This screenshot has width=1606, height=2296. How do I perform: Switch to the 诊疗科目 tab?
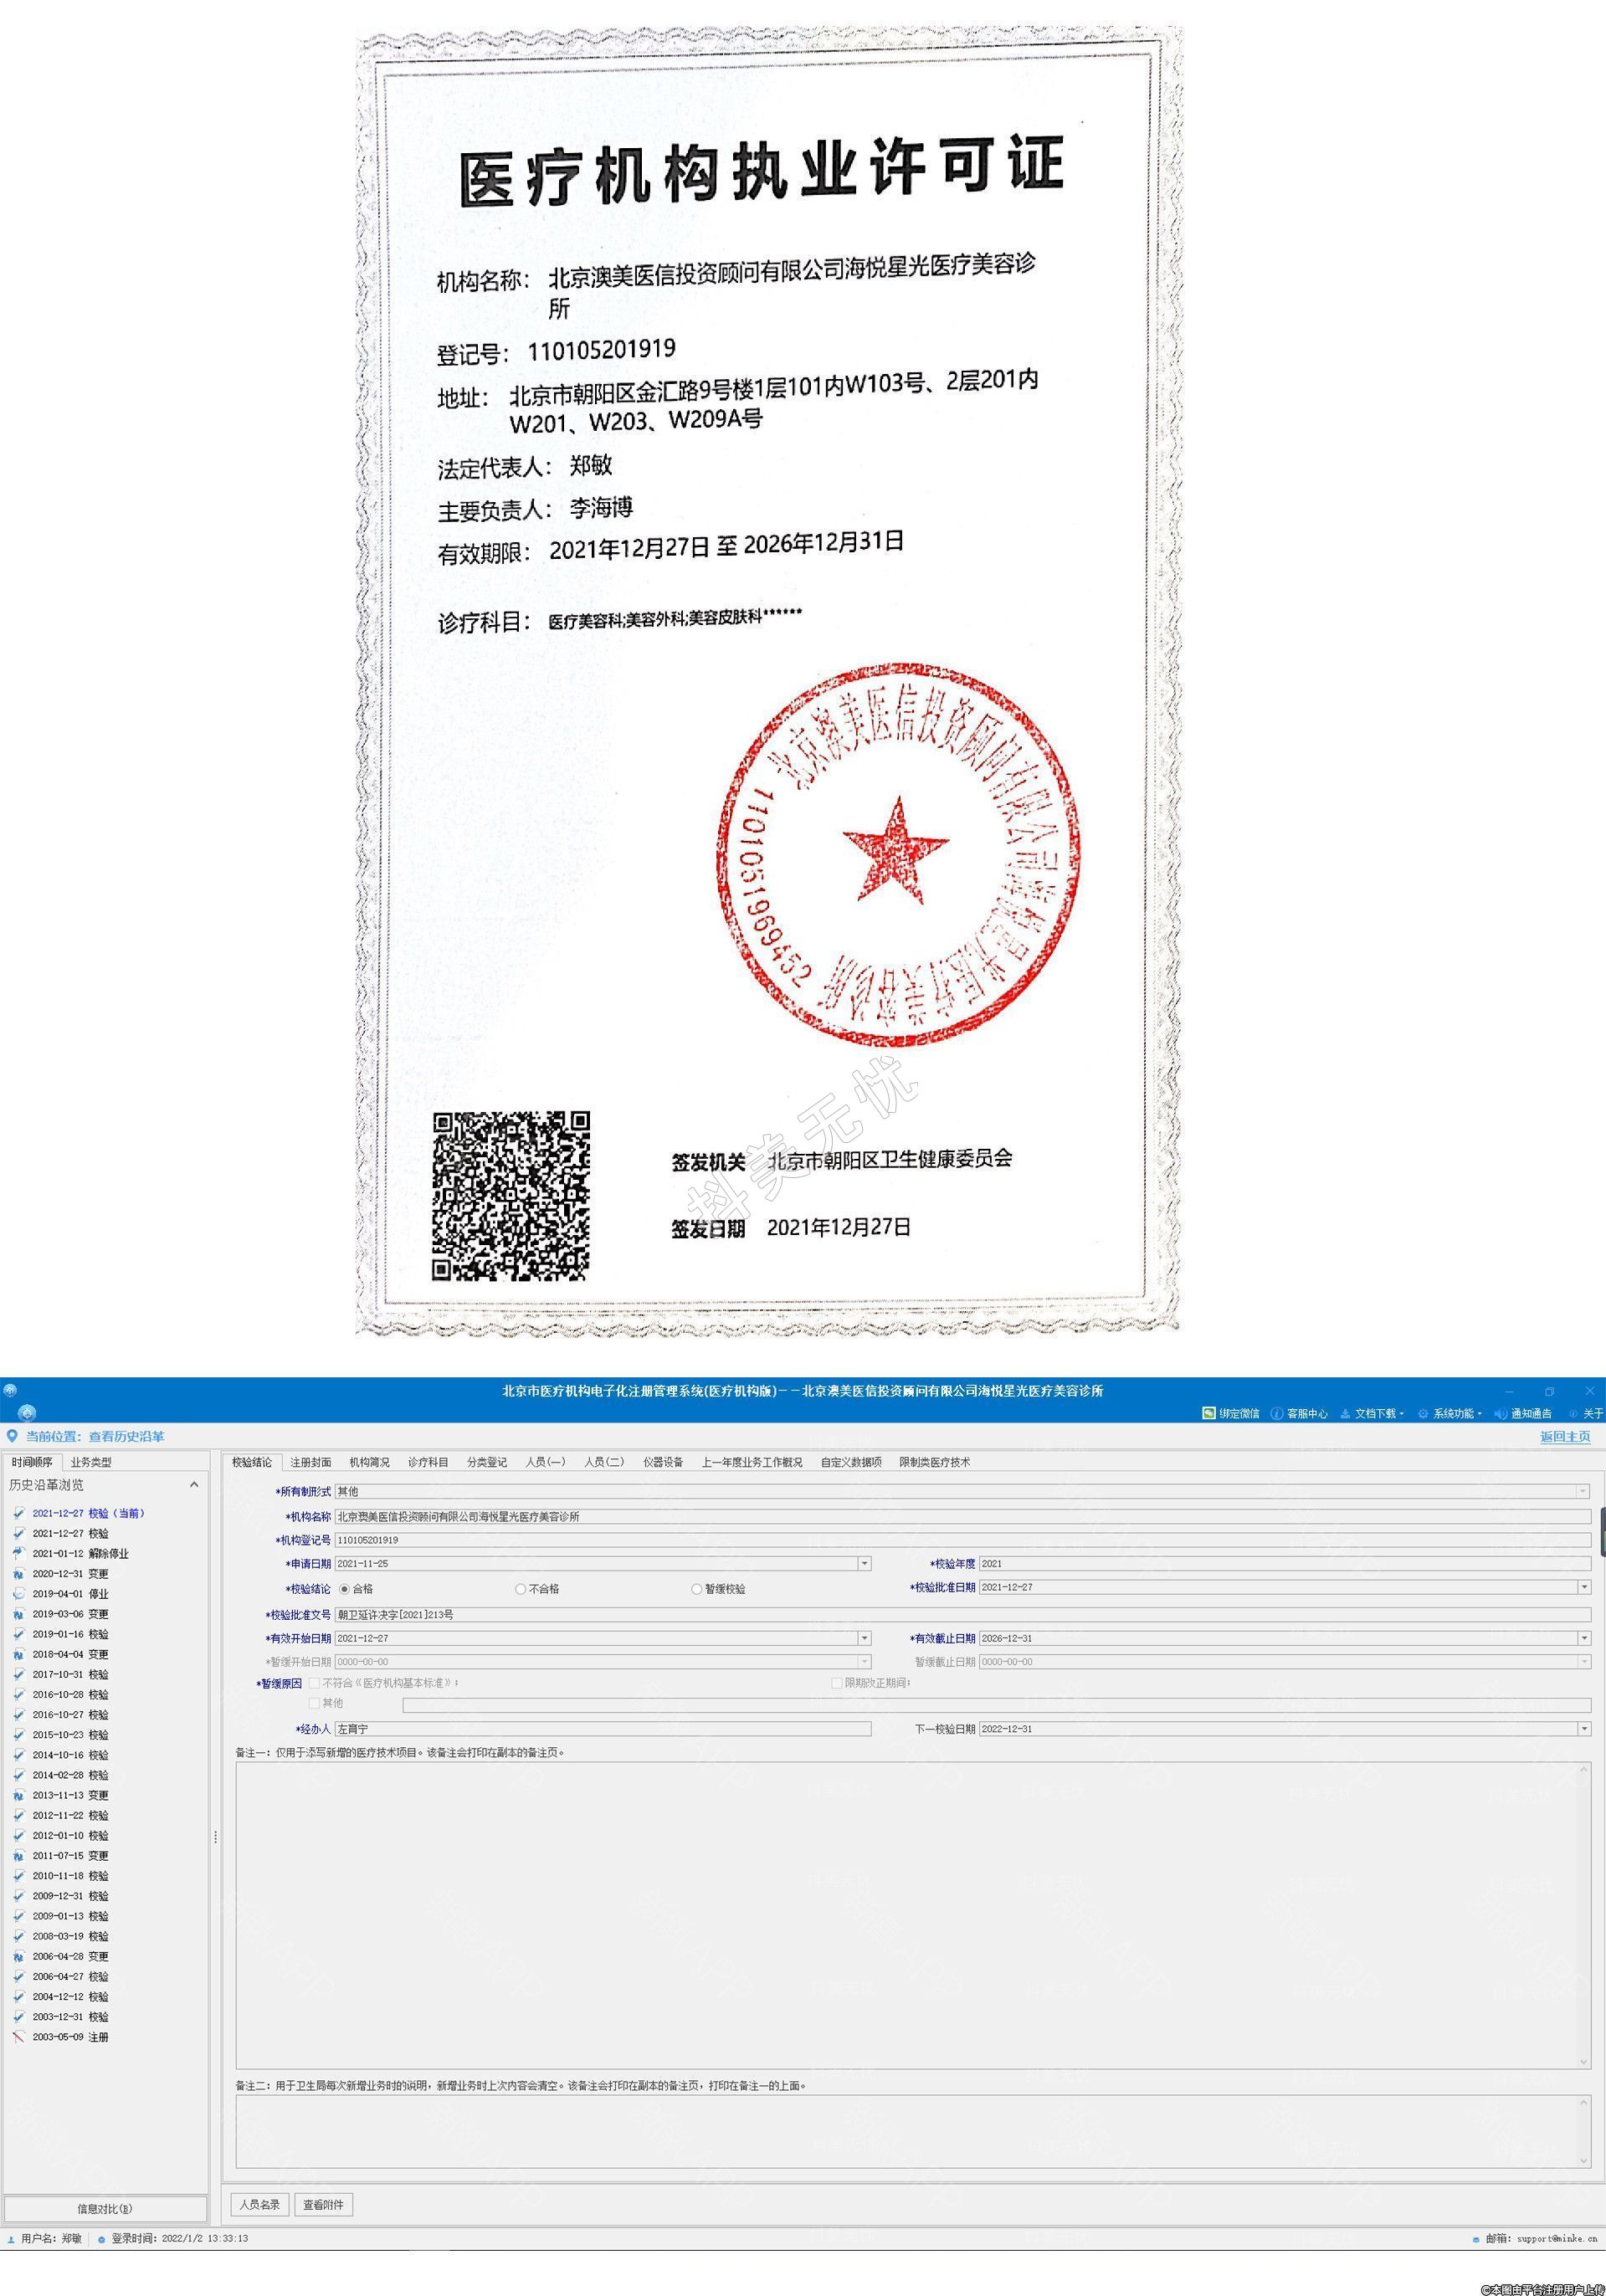[428, 1462]
